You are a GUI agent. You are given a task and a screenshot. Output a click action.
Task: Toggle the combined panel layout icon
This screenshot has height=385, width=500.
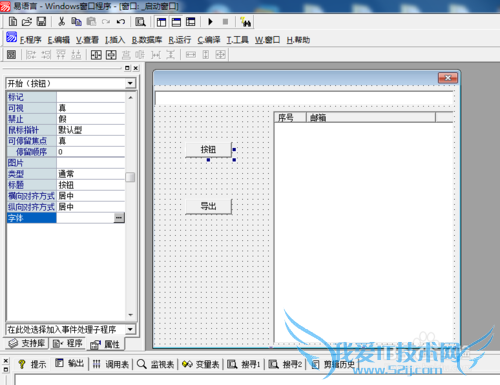pos(191,22)
